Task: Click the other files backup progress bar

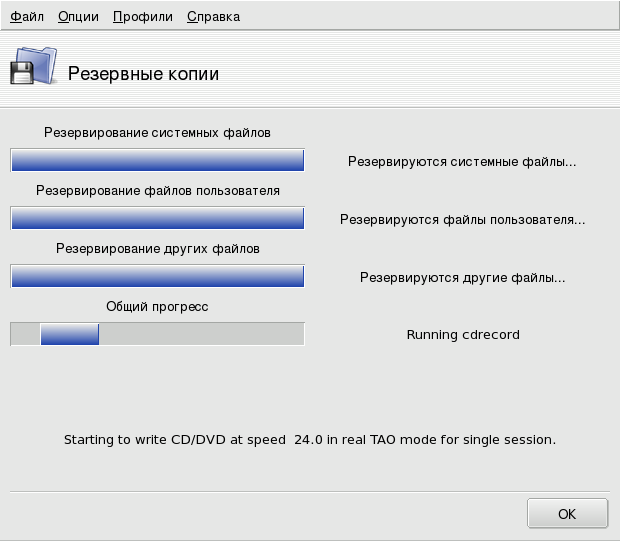Action: [x=157, y=277]
